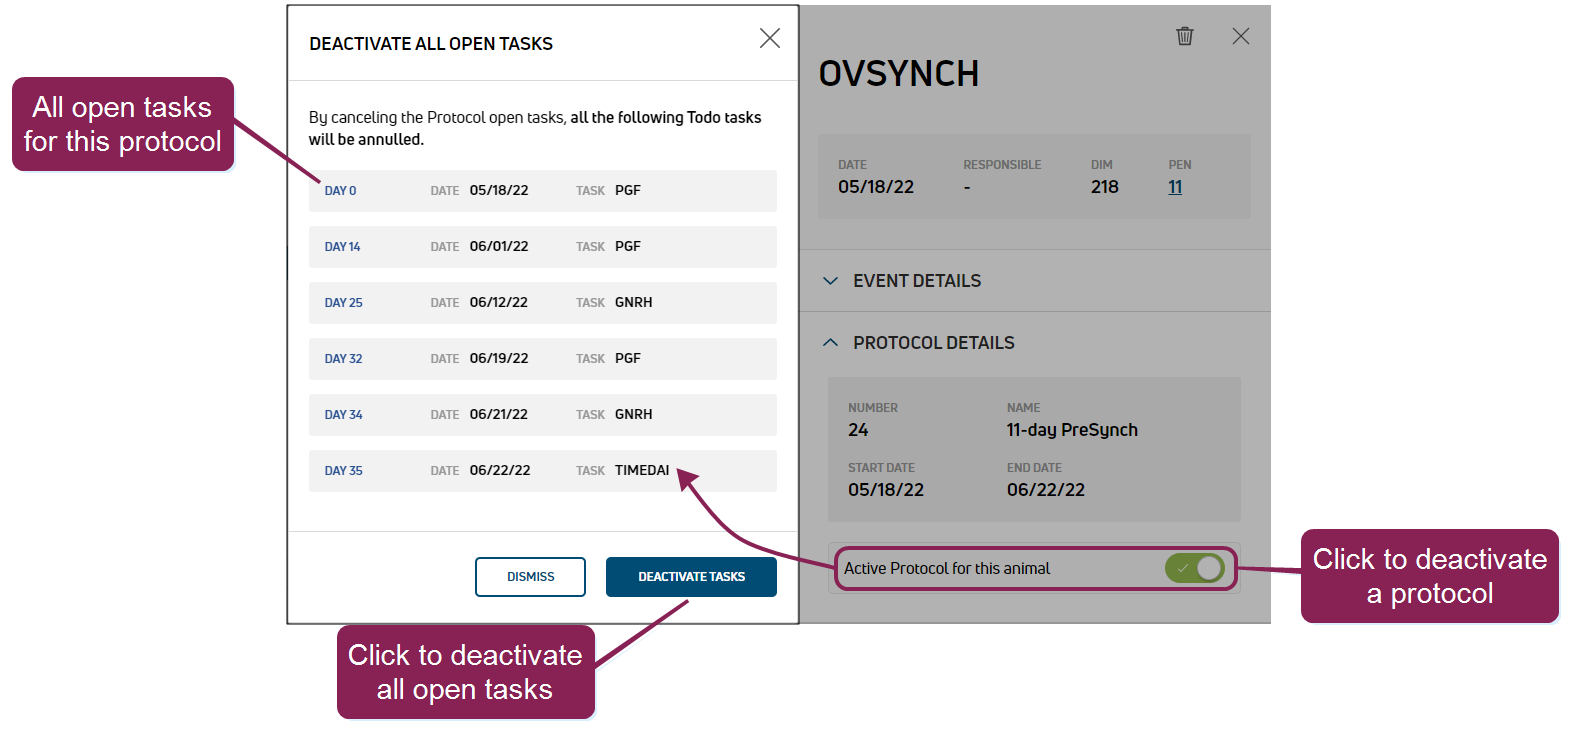Collapse the Protocol Details section
The image size is (1576, 736).
(932, 343)
